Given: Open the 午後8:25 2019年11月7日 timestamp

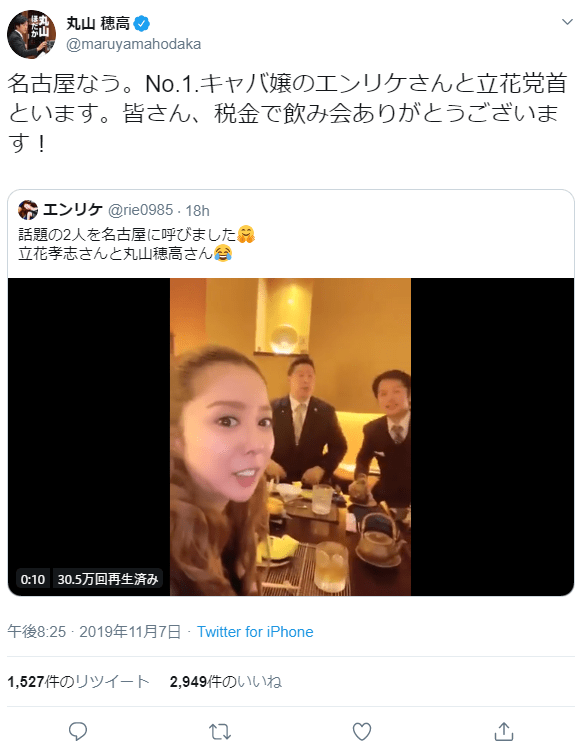Looking at the screenshot, I should tap(94, 632).
